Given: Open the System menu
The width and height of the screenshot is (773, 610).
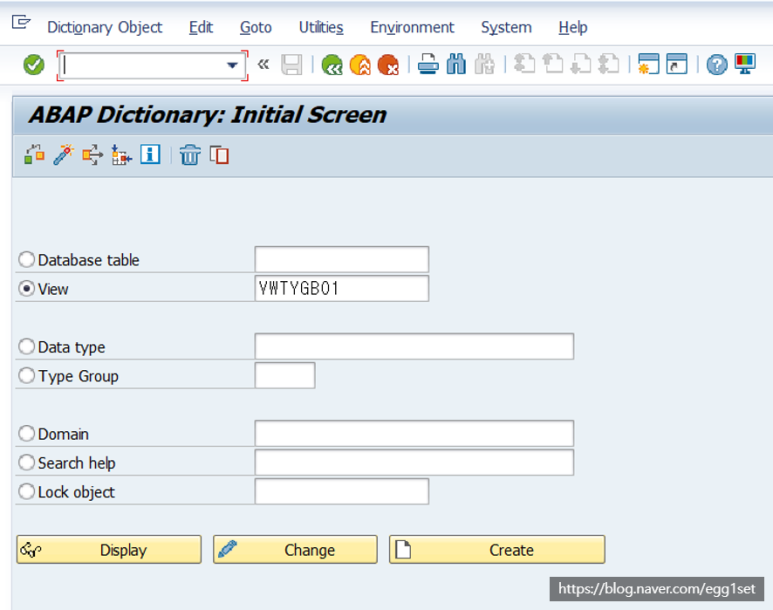Looking at the screenshot, I should point(506,28).
